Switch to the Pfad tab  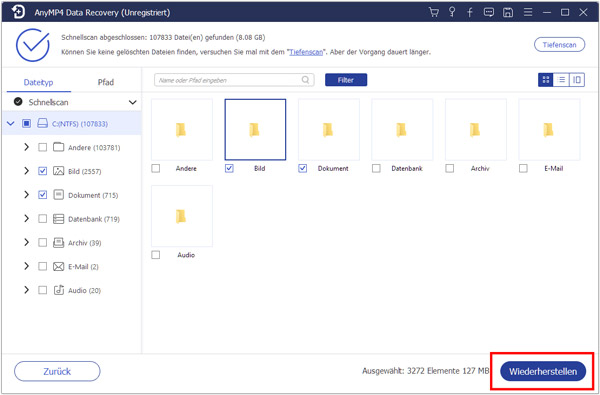pos(106,82)
